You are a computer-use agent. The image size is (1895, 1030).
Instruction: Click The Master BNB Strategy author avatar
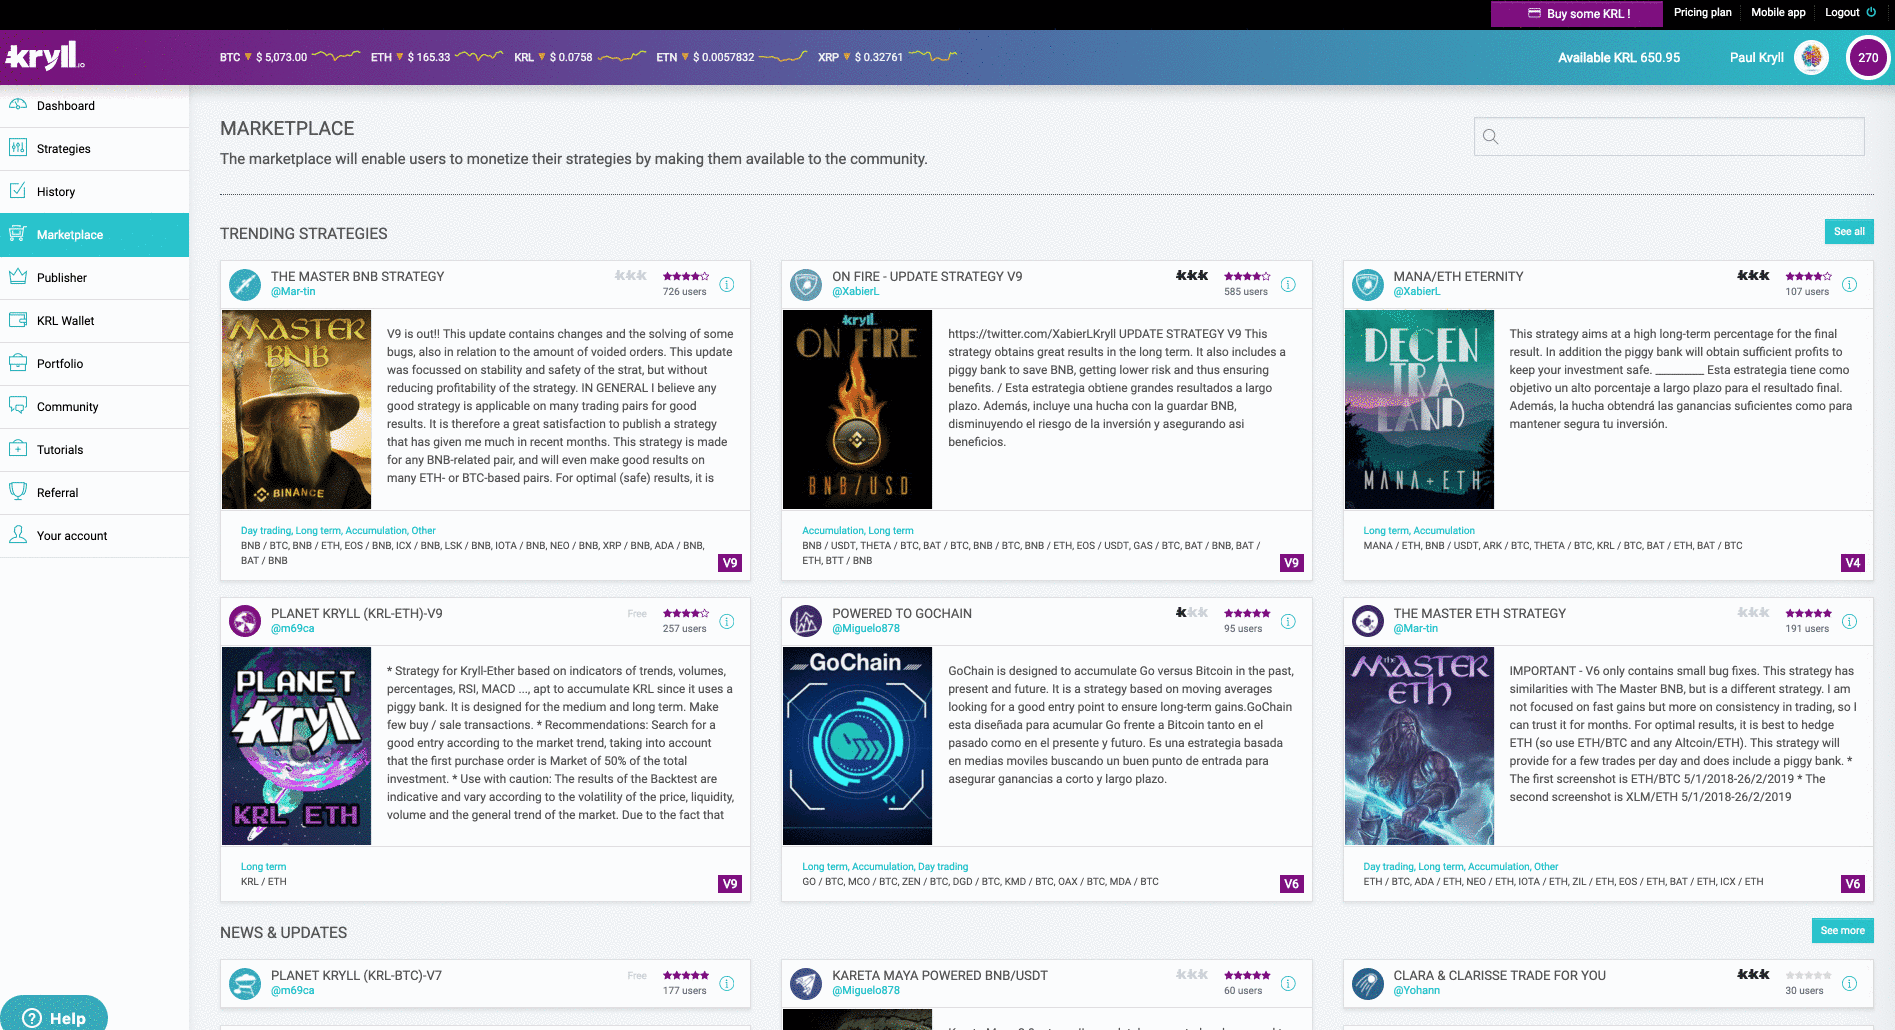245,284
